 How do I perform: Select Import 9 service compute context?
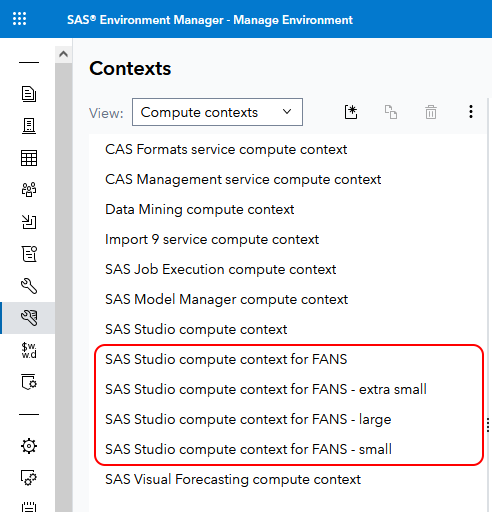(x=212, y=239)
